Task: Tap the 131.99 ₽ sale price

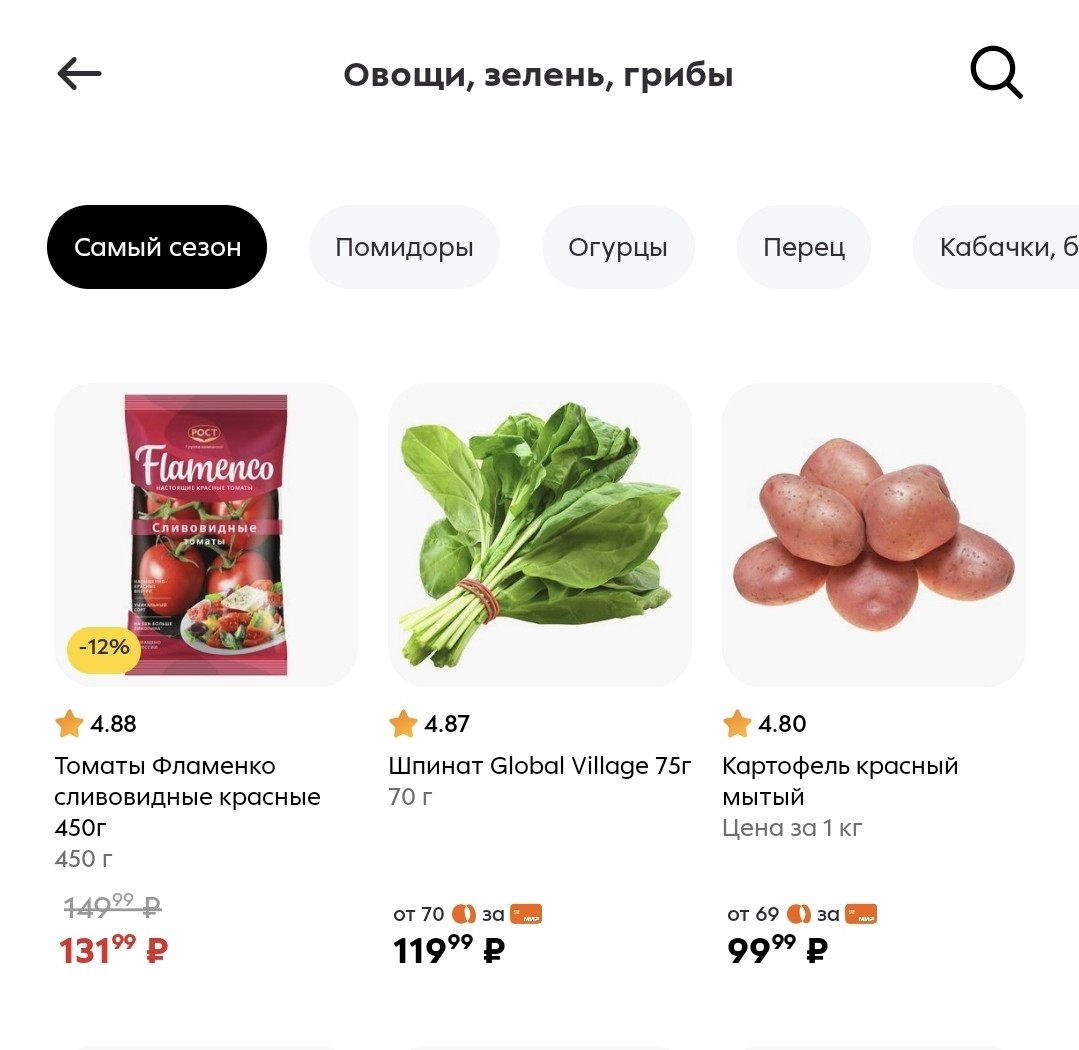Action: 113,949
